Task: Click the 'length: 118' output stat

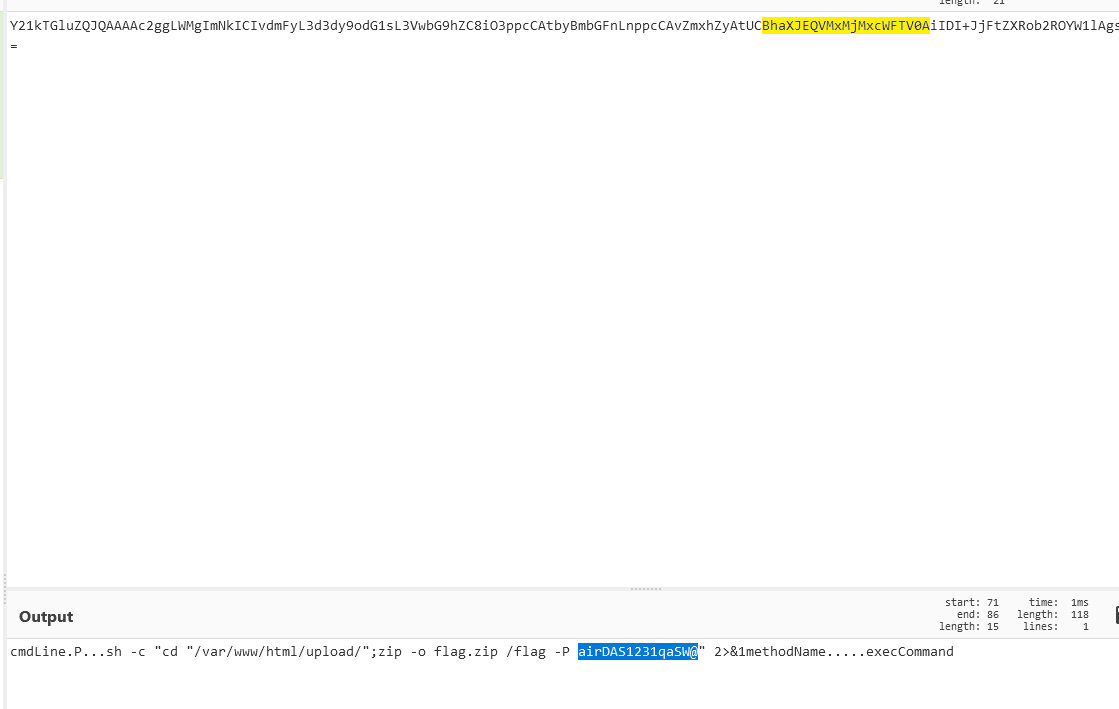Action: (x=1053, y=615)
